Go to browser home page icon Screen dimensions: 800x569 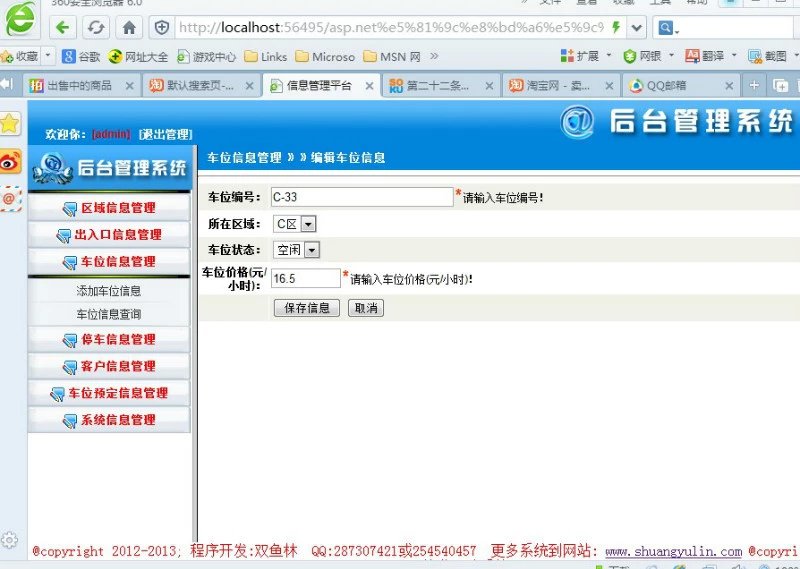click(129, 27)
